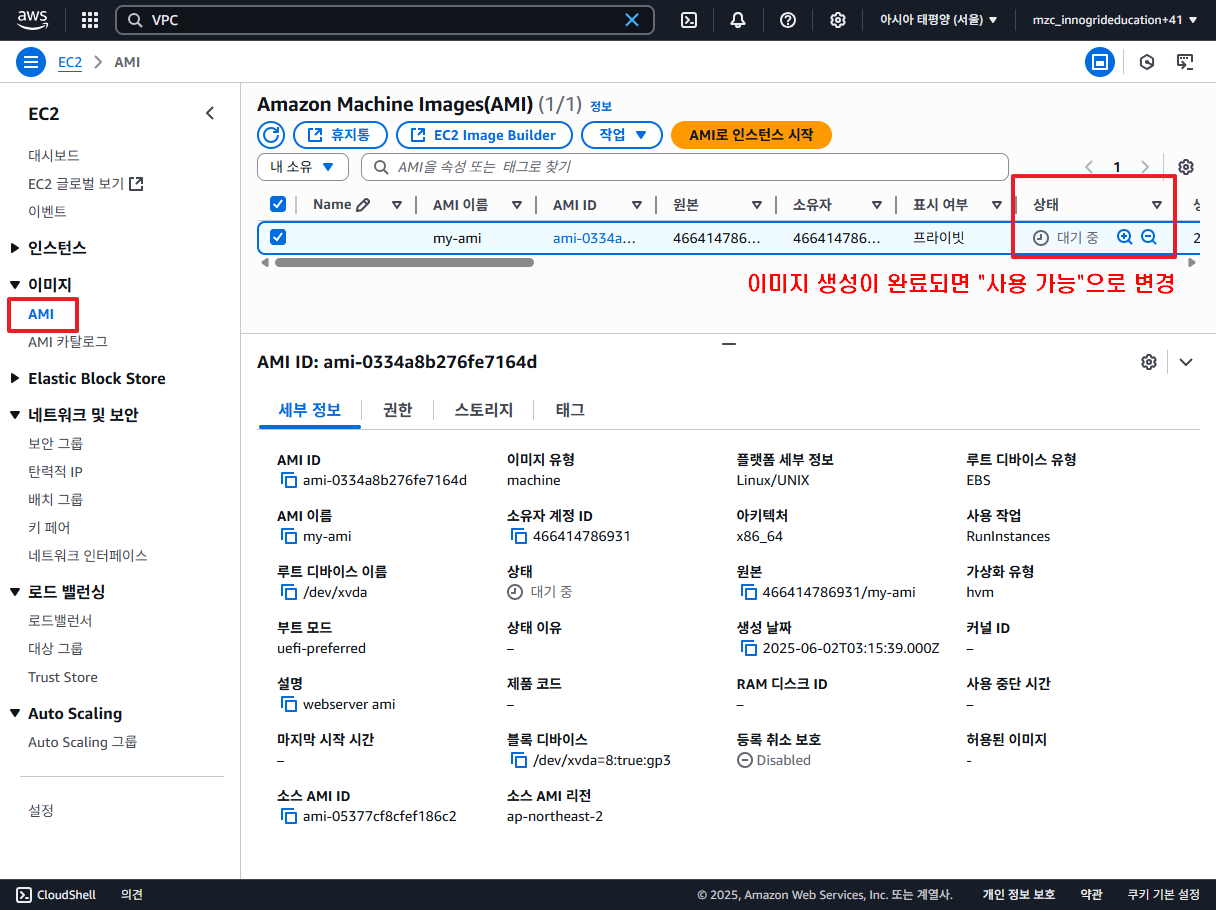Open top bar settings gear
The width and height of the screenshot is (1216, 910).
click(838, 20)
